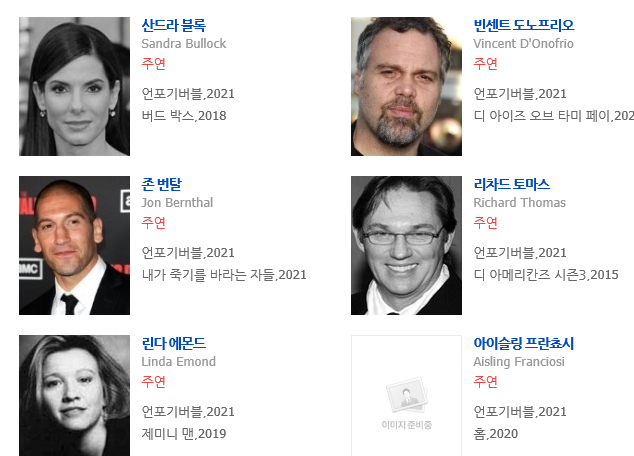
Task: Open the 산드라 블록 name link
Action: (174, 25)
